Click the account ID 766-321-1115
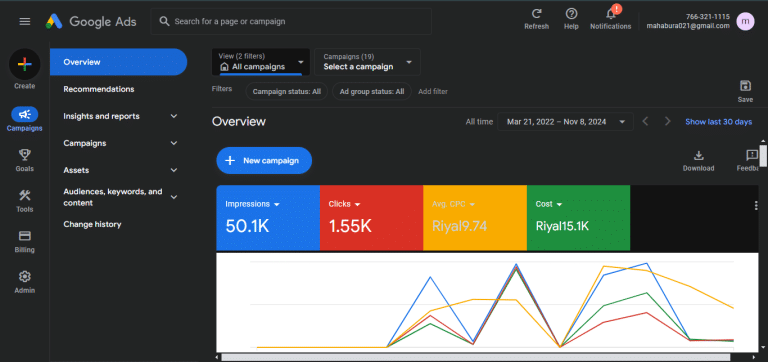The image size is (768, 362). point(708,17)
